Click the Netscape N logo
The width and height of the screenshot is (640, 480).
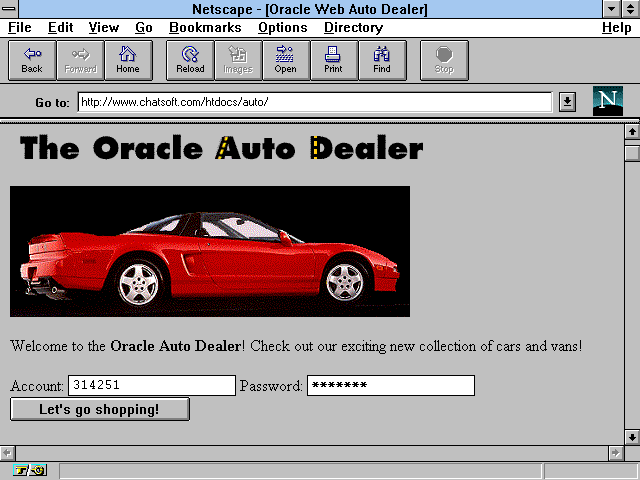tap(607, 101)
